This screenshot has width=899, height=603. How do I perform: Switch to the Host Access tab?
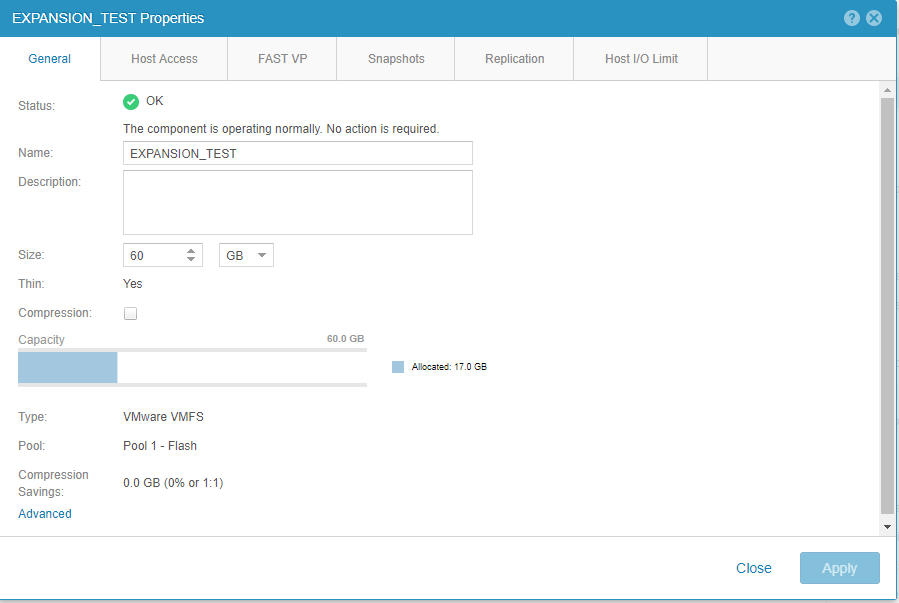pos(164,58)
